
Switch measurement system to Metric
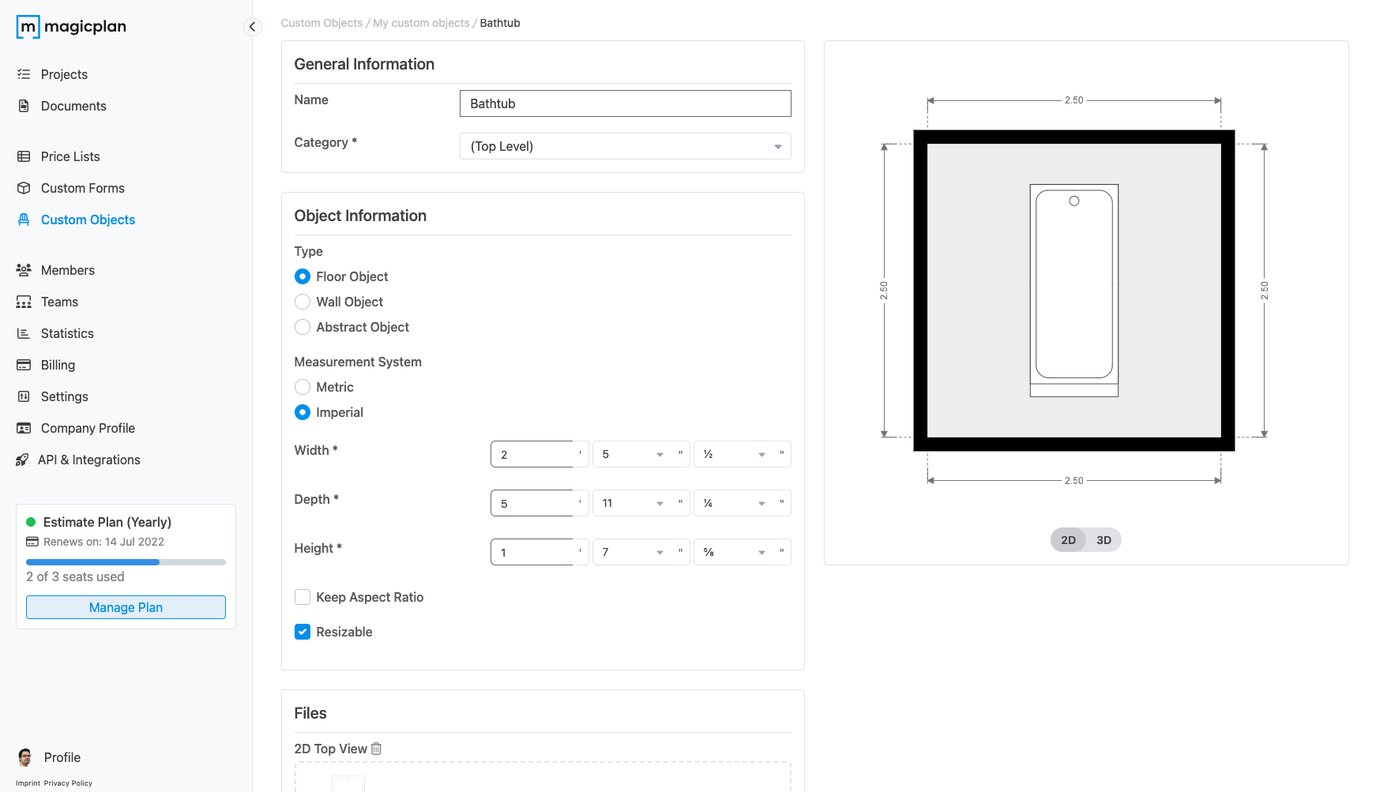(302, 387)
